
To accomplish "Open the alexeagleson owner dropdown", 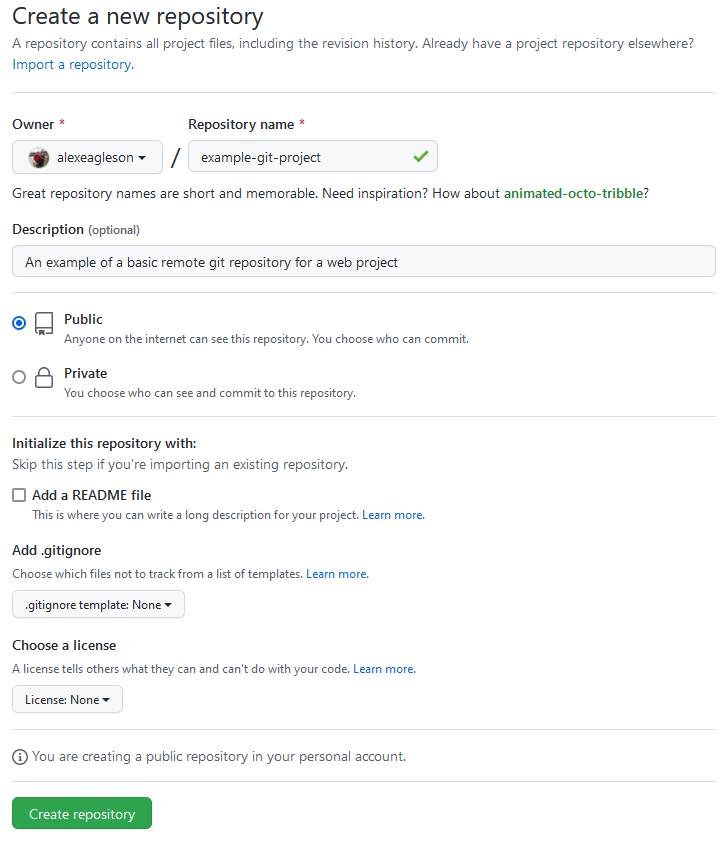I will point(87,157).
